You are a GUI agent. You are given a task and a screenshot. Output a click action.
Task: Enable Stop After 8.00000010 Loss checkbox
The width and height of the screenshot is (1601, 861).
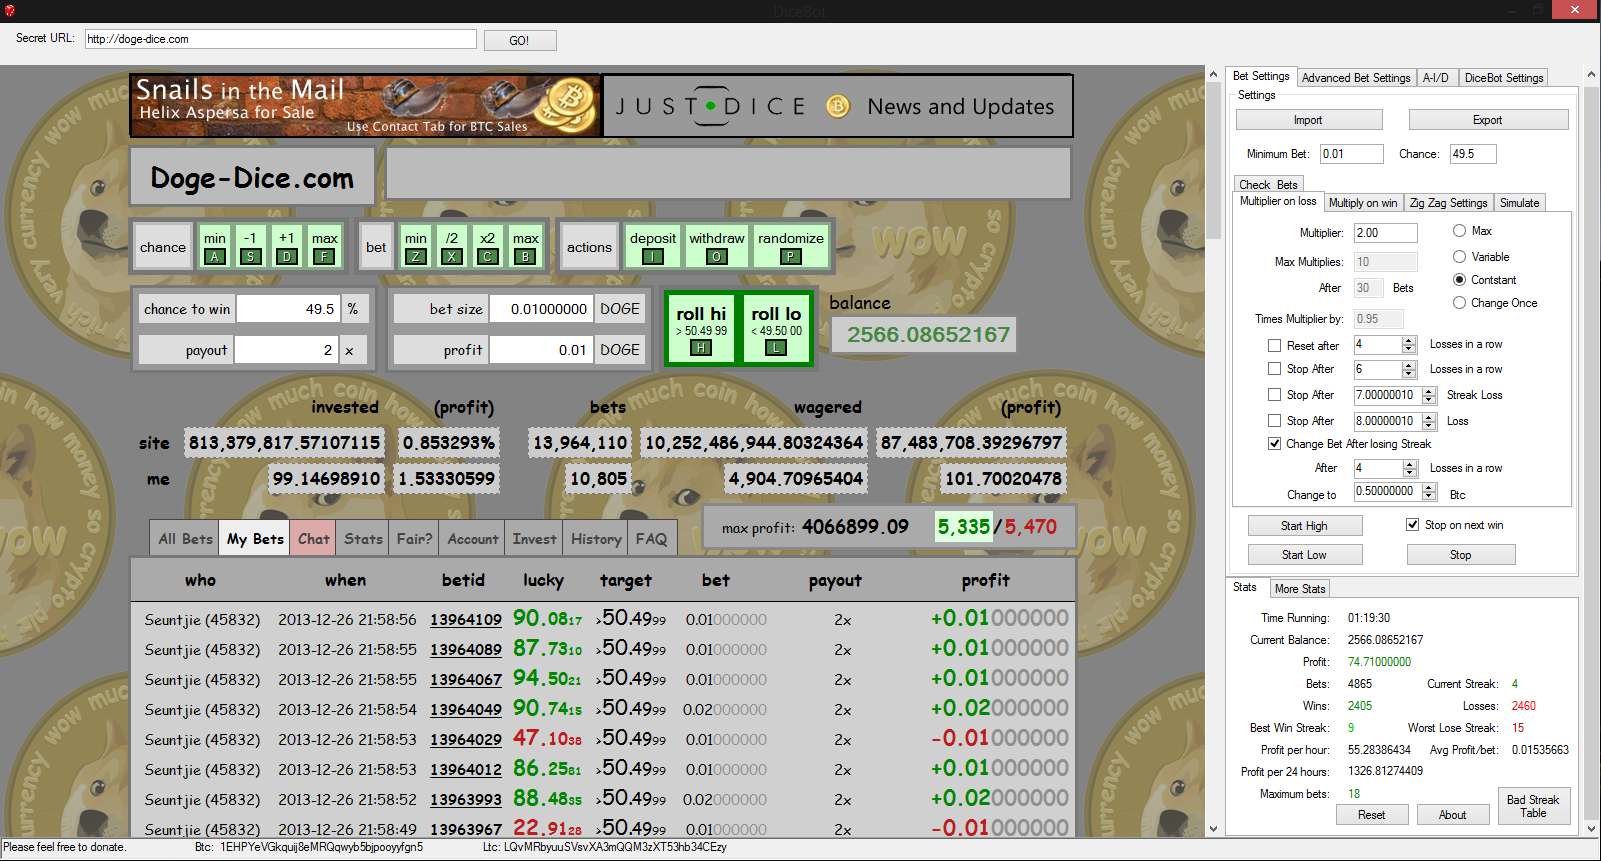tap(1274, 421)
